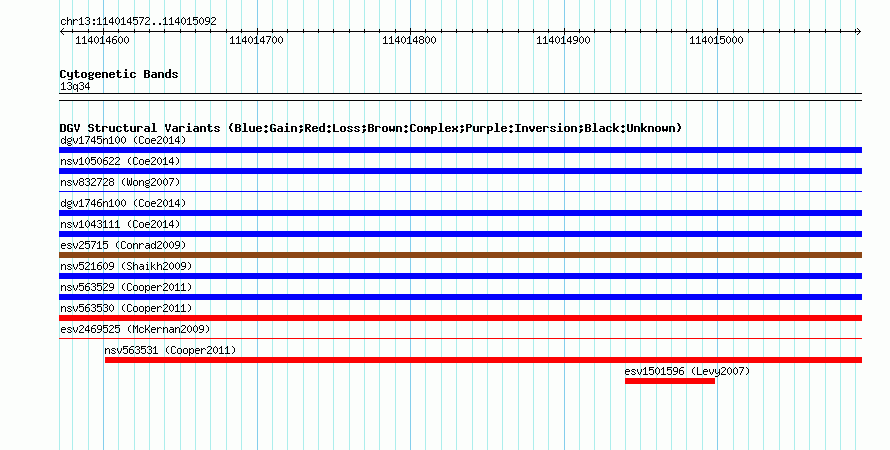Click the Cytogenetic Bands track heading
The image size is (890, 450).
pyautogui.click(x=119, y=74)
